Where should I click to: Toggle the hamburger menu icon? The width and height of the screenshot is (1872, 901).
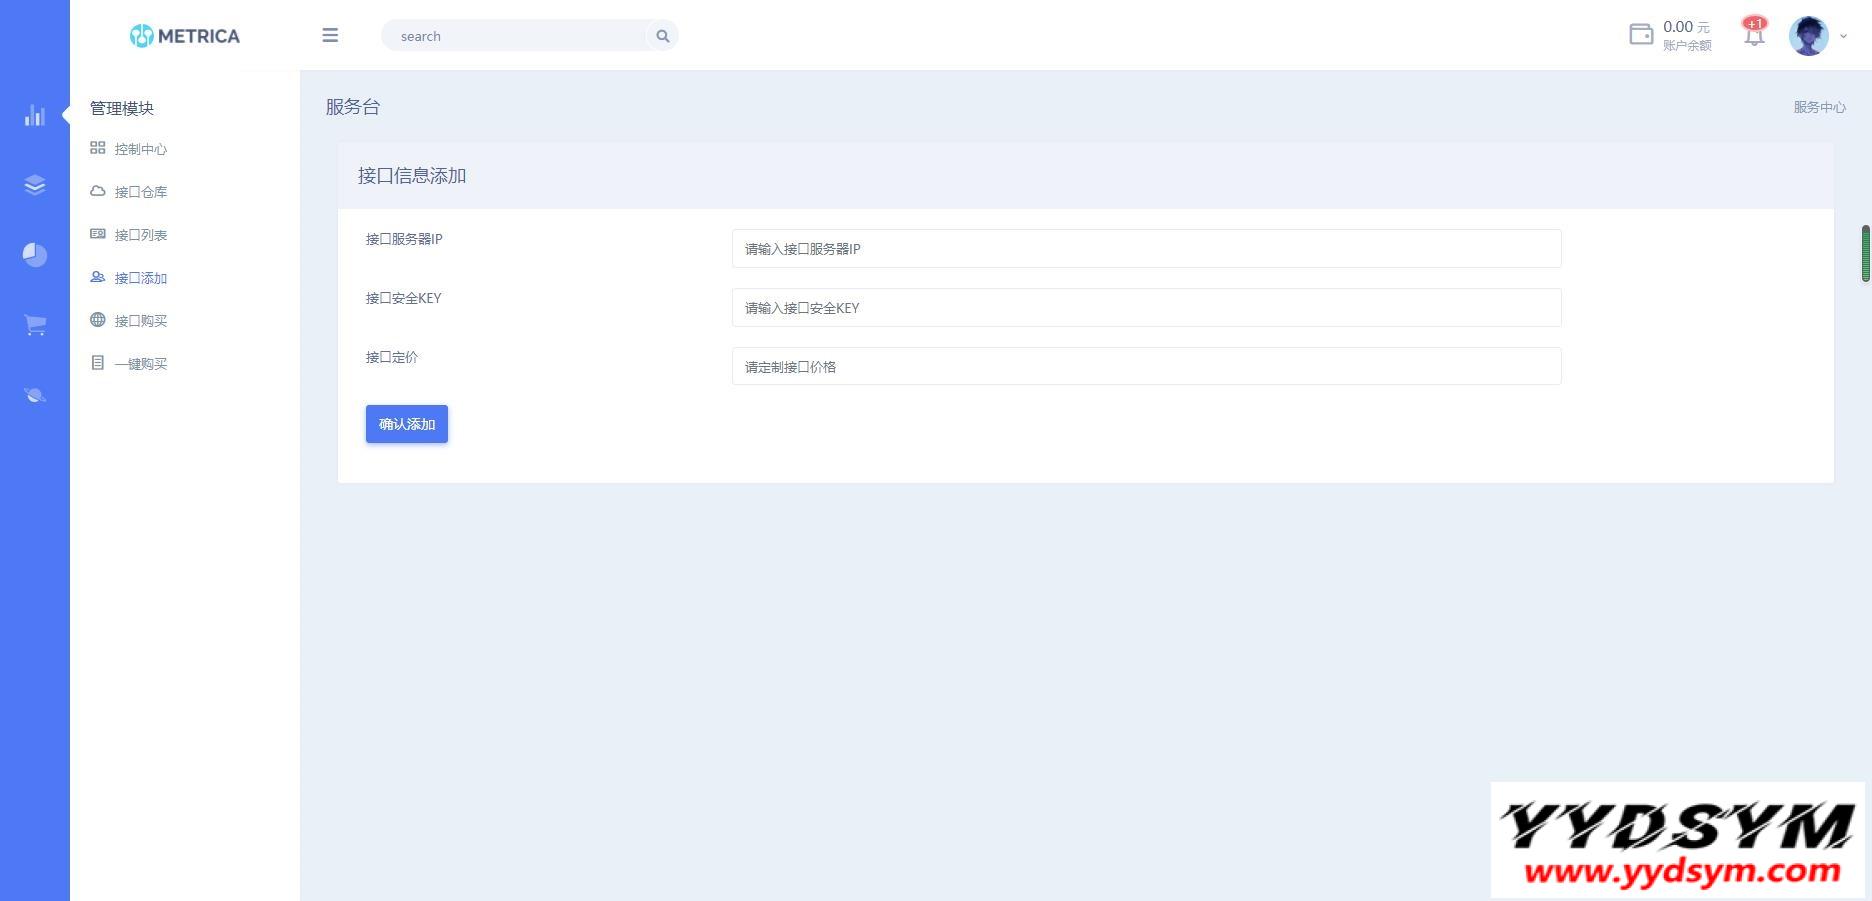point(330,36)
